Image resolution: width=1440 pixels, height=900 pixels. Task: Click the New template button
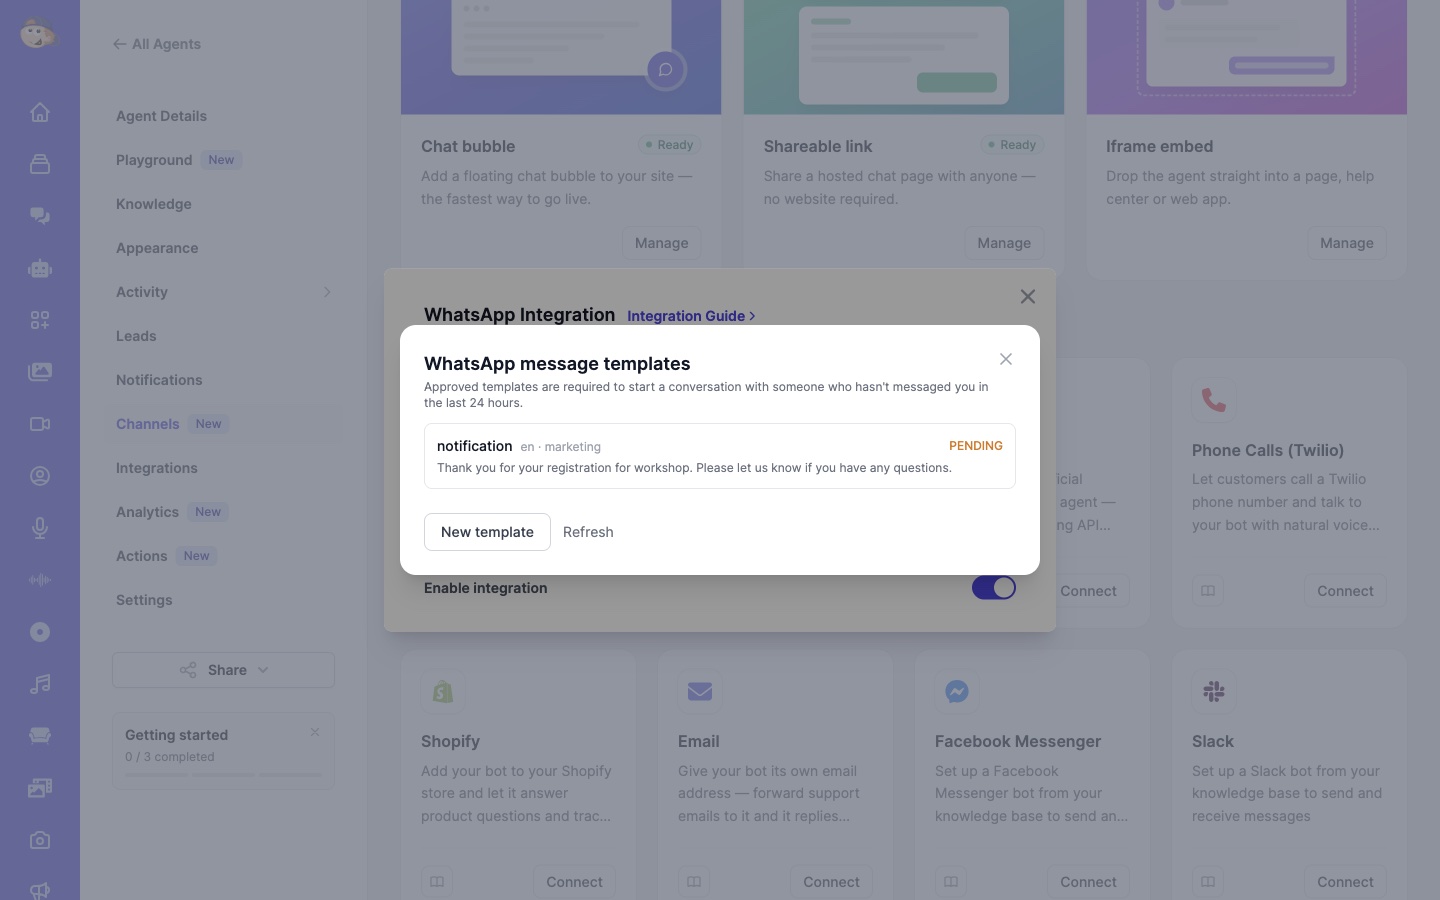487,532
